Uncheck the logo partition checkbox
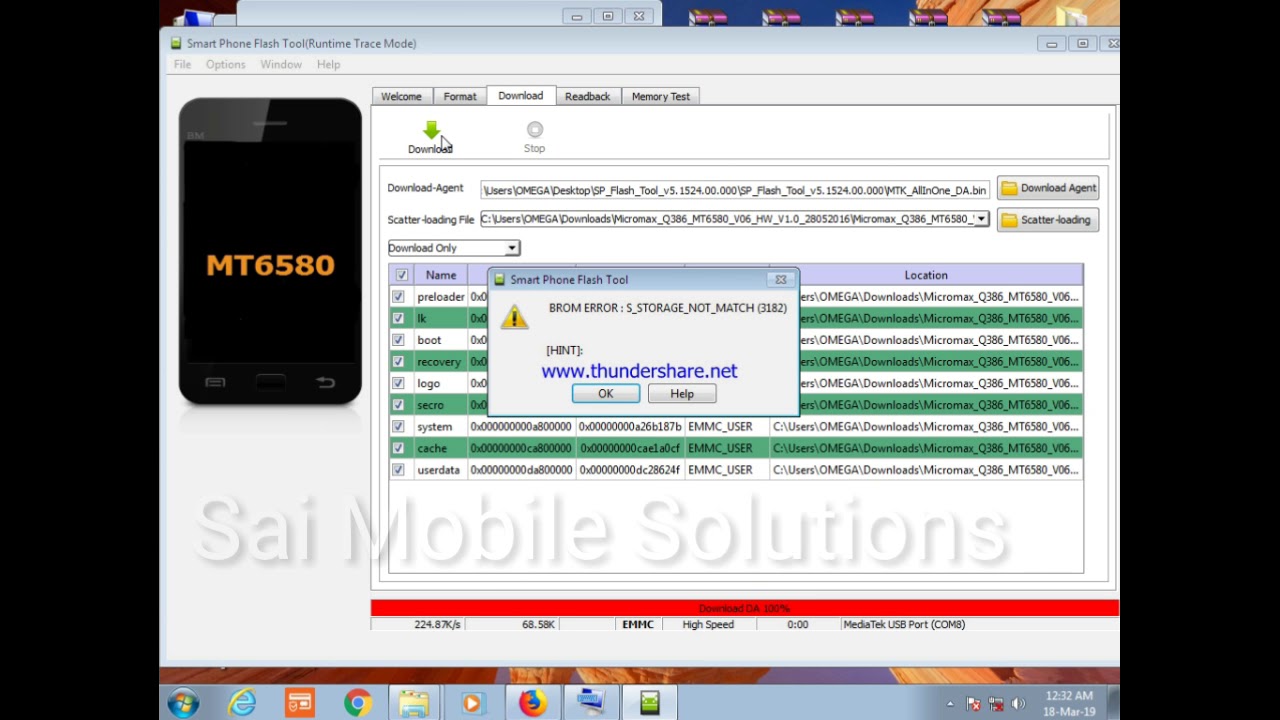This screenshot has width=1280, height=720. click(398, 383)
